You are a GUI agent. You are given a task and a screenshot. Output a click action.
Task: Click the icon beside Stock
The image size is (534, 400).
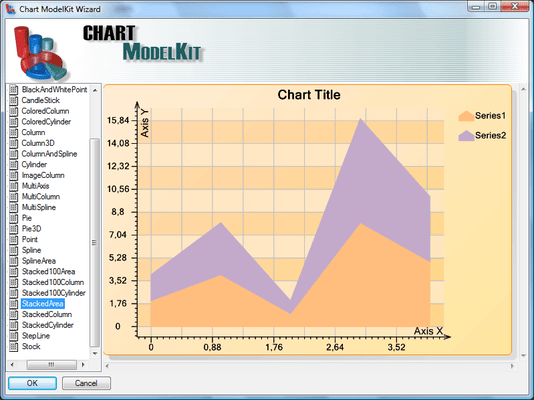14,347
